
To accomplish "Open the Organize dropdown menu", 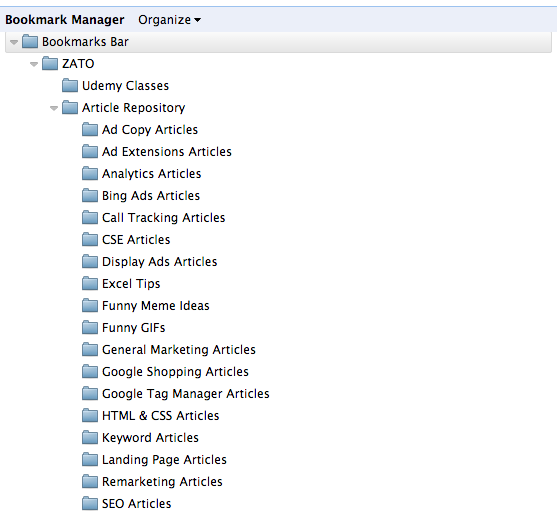I will click(169, 20).
